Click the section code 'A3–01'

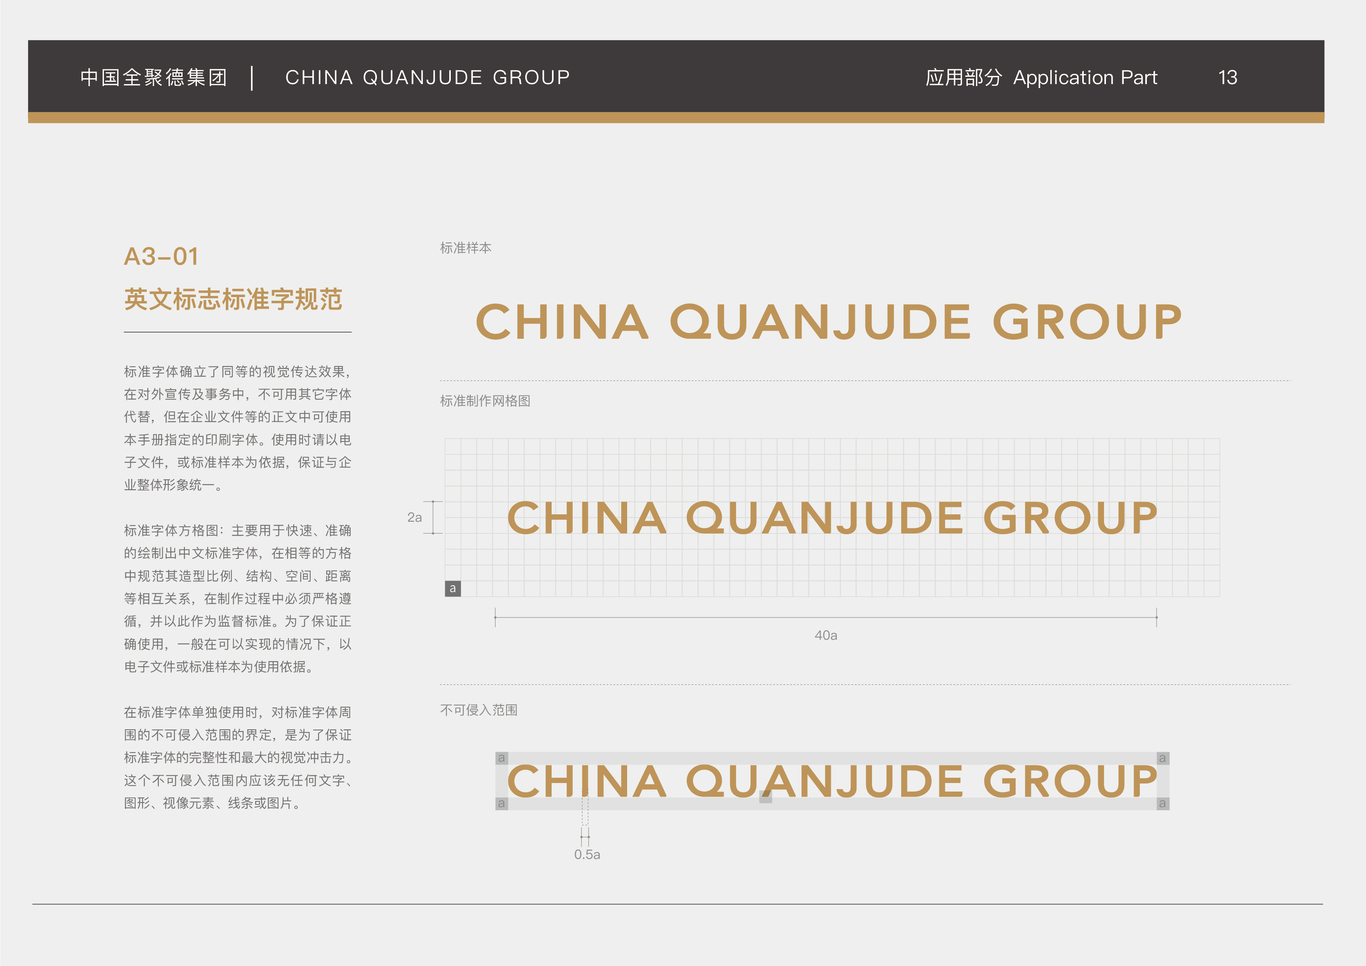(x=161, y=257)
